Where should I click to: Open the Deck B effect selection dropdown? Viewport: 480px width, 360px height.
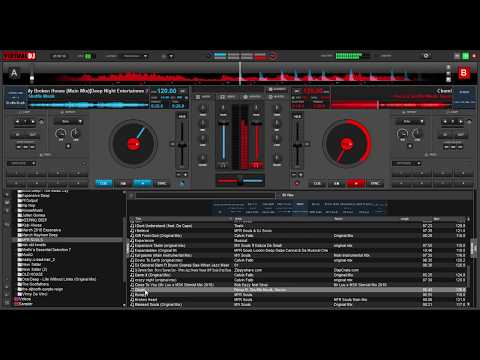[410, 122]
